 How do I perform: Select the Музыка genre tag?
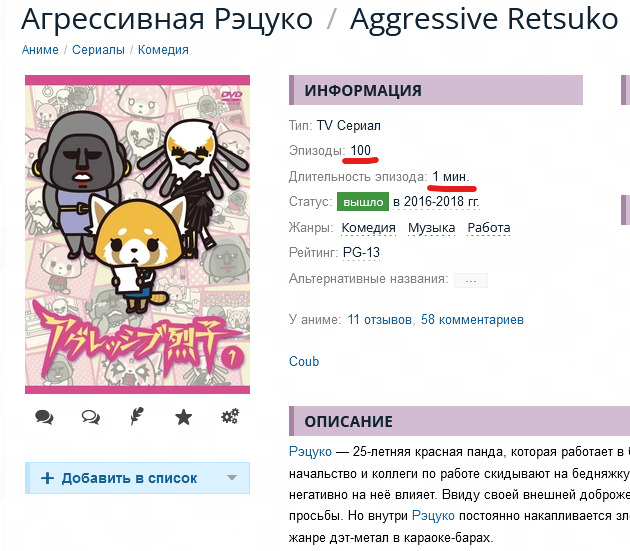tap(432, 228)
